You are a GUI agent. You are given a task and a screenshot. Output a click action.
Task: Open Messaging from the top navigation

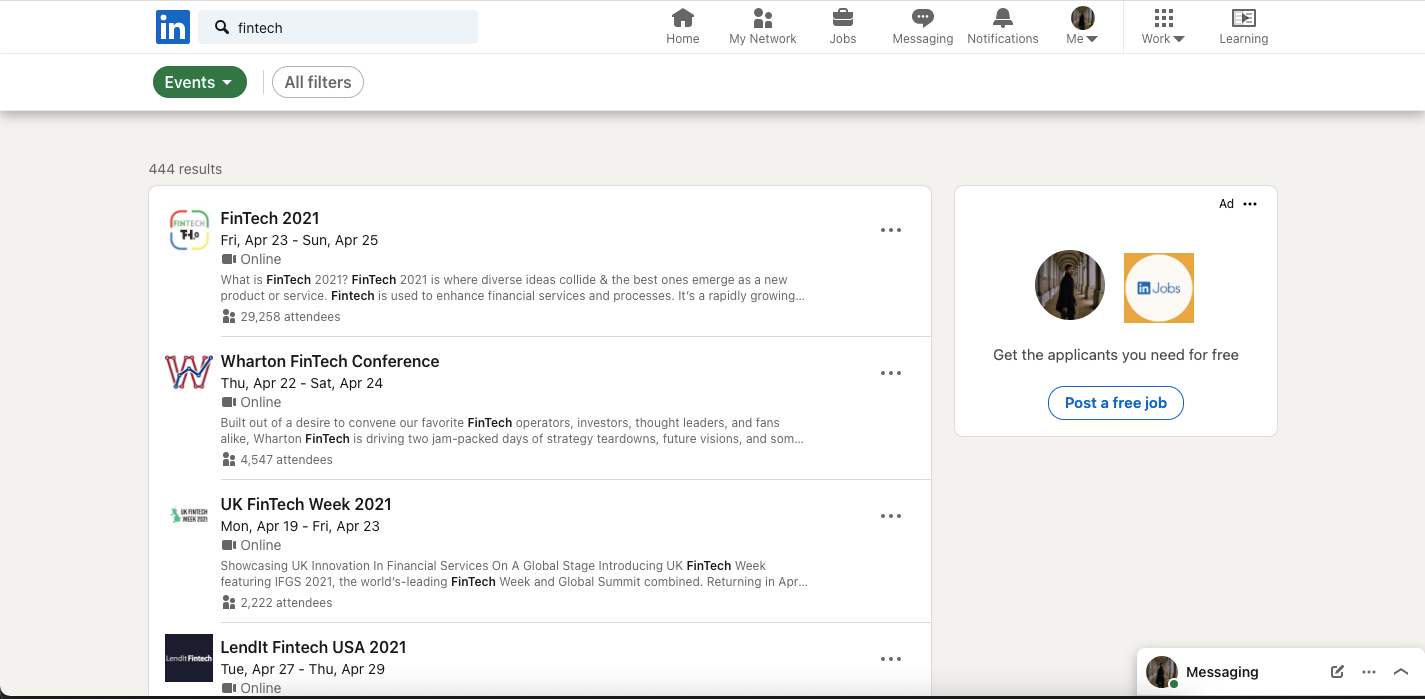[921, 27]
